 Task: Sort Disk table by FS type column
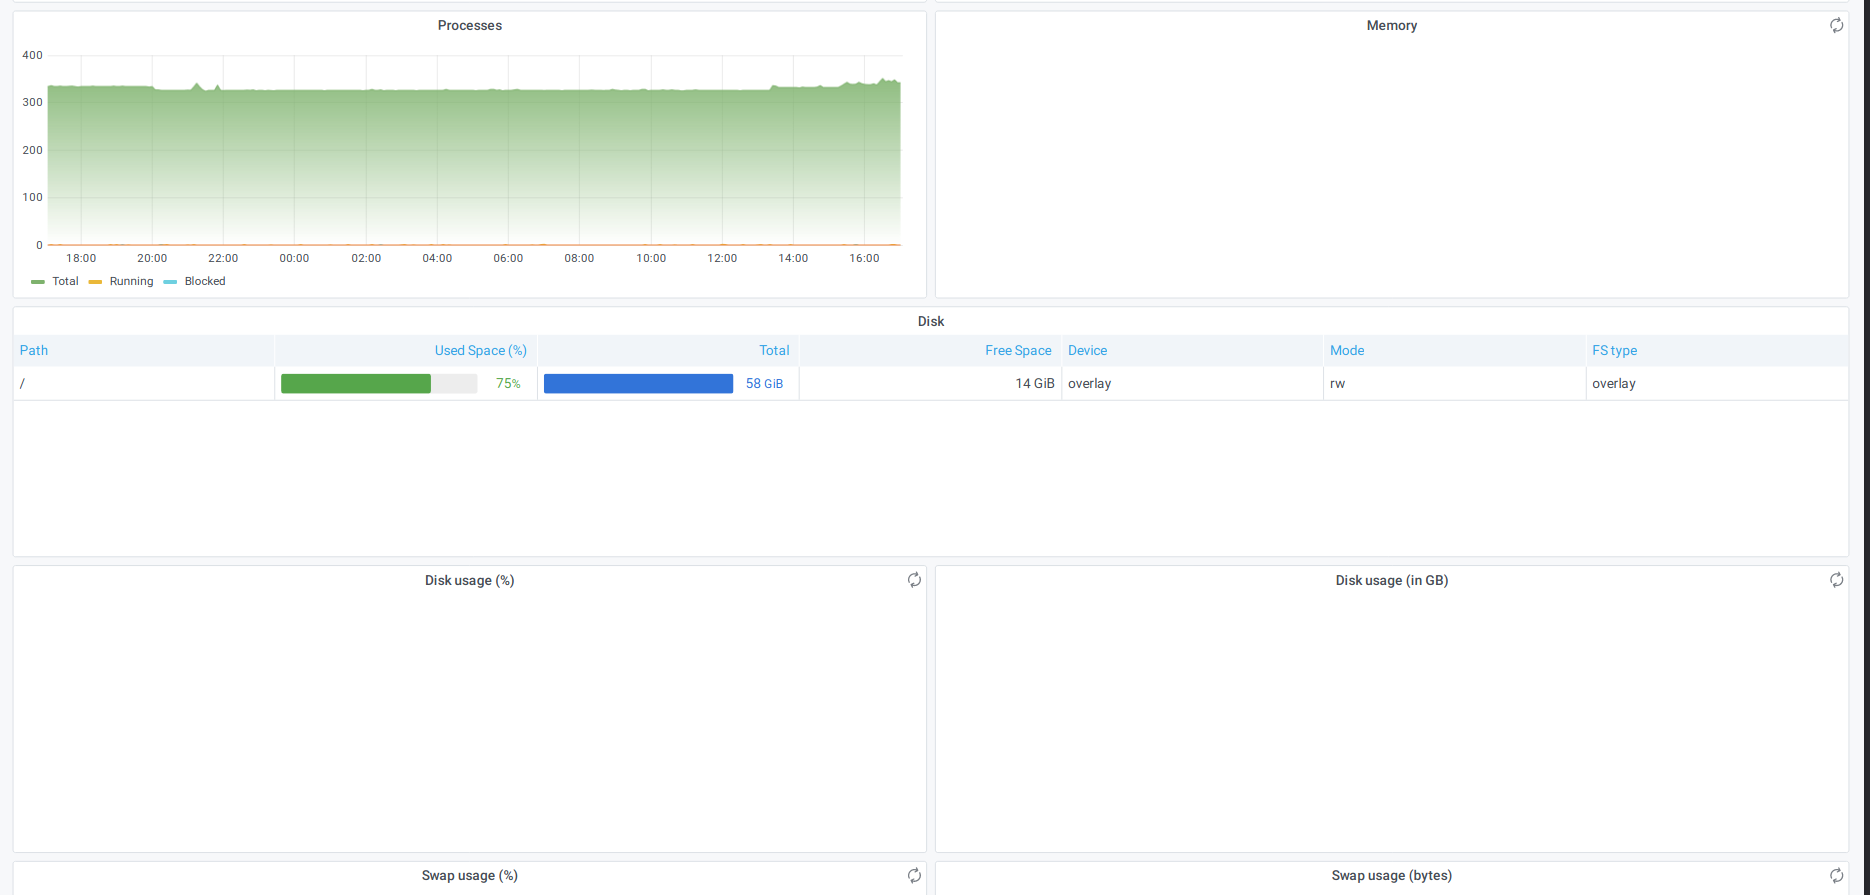tap(1614, 350)
